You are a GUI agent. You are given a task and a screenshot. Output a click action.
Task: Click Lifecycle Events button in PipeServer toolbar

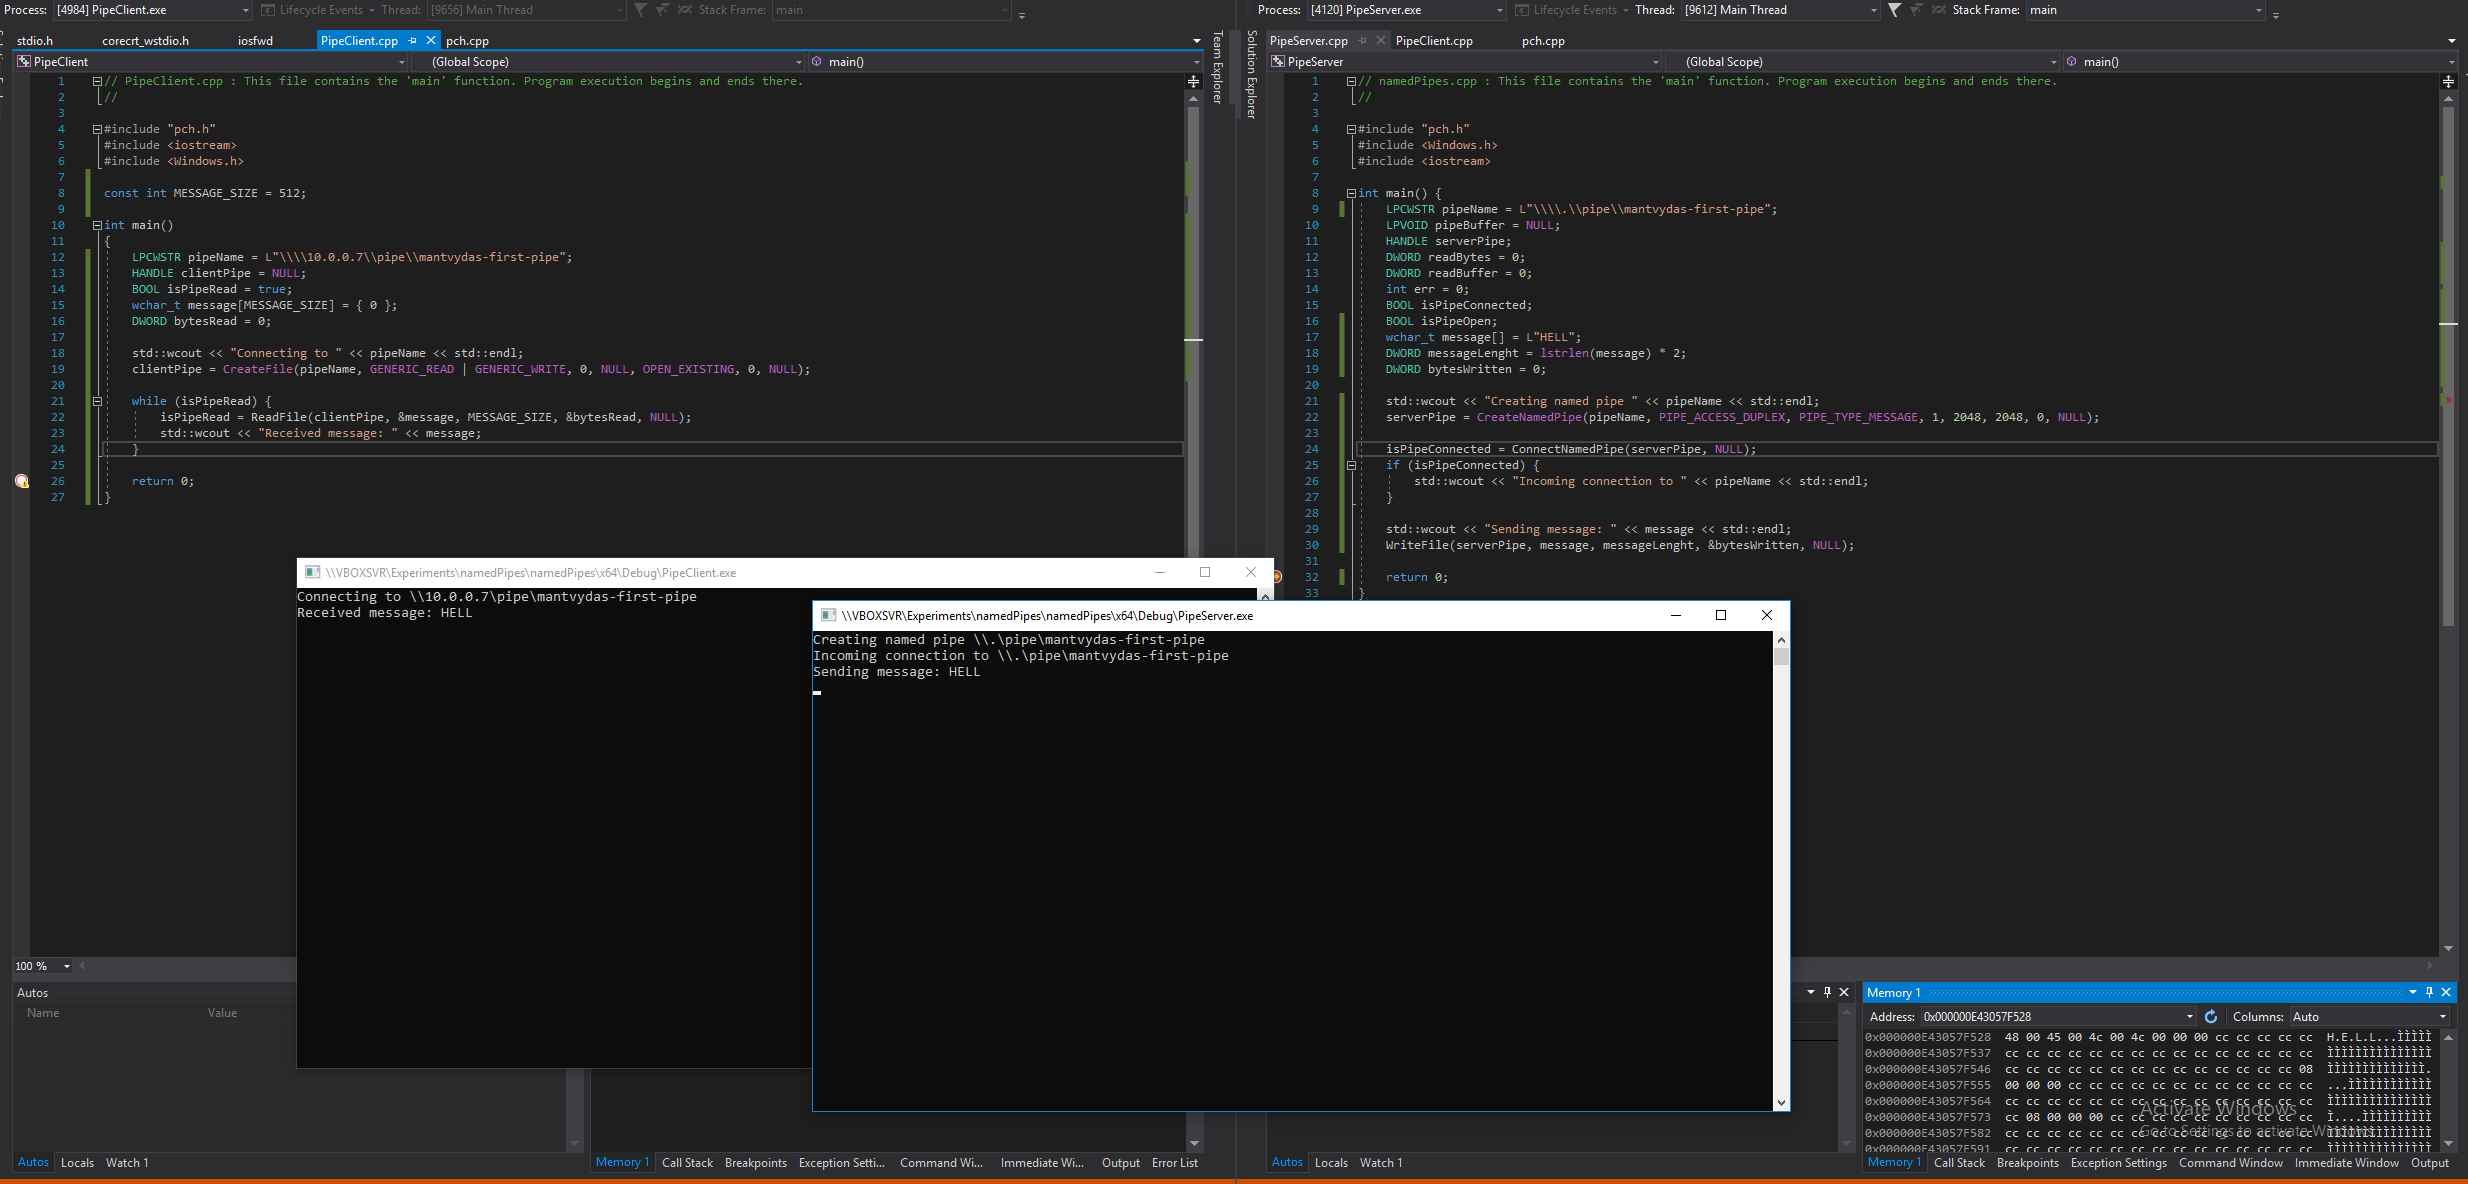(1574, 10)
